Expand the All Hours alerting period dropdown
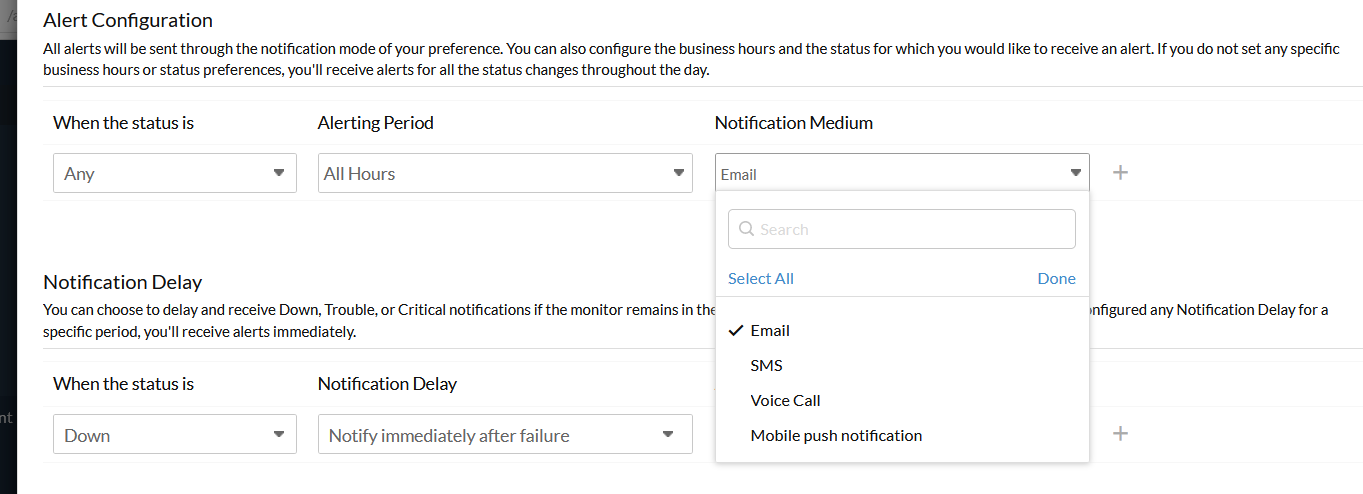 505,173
